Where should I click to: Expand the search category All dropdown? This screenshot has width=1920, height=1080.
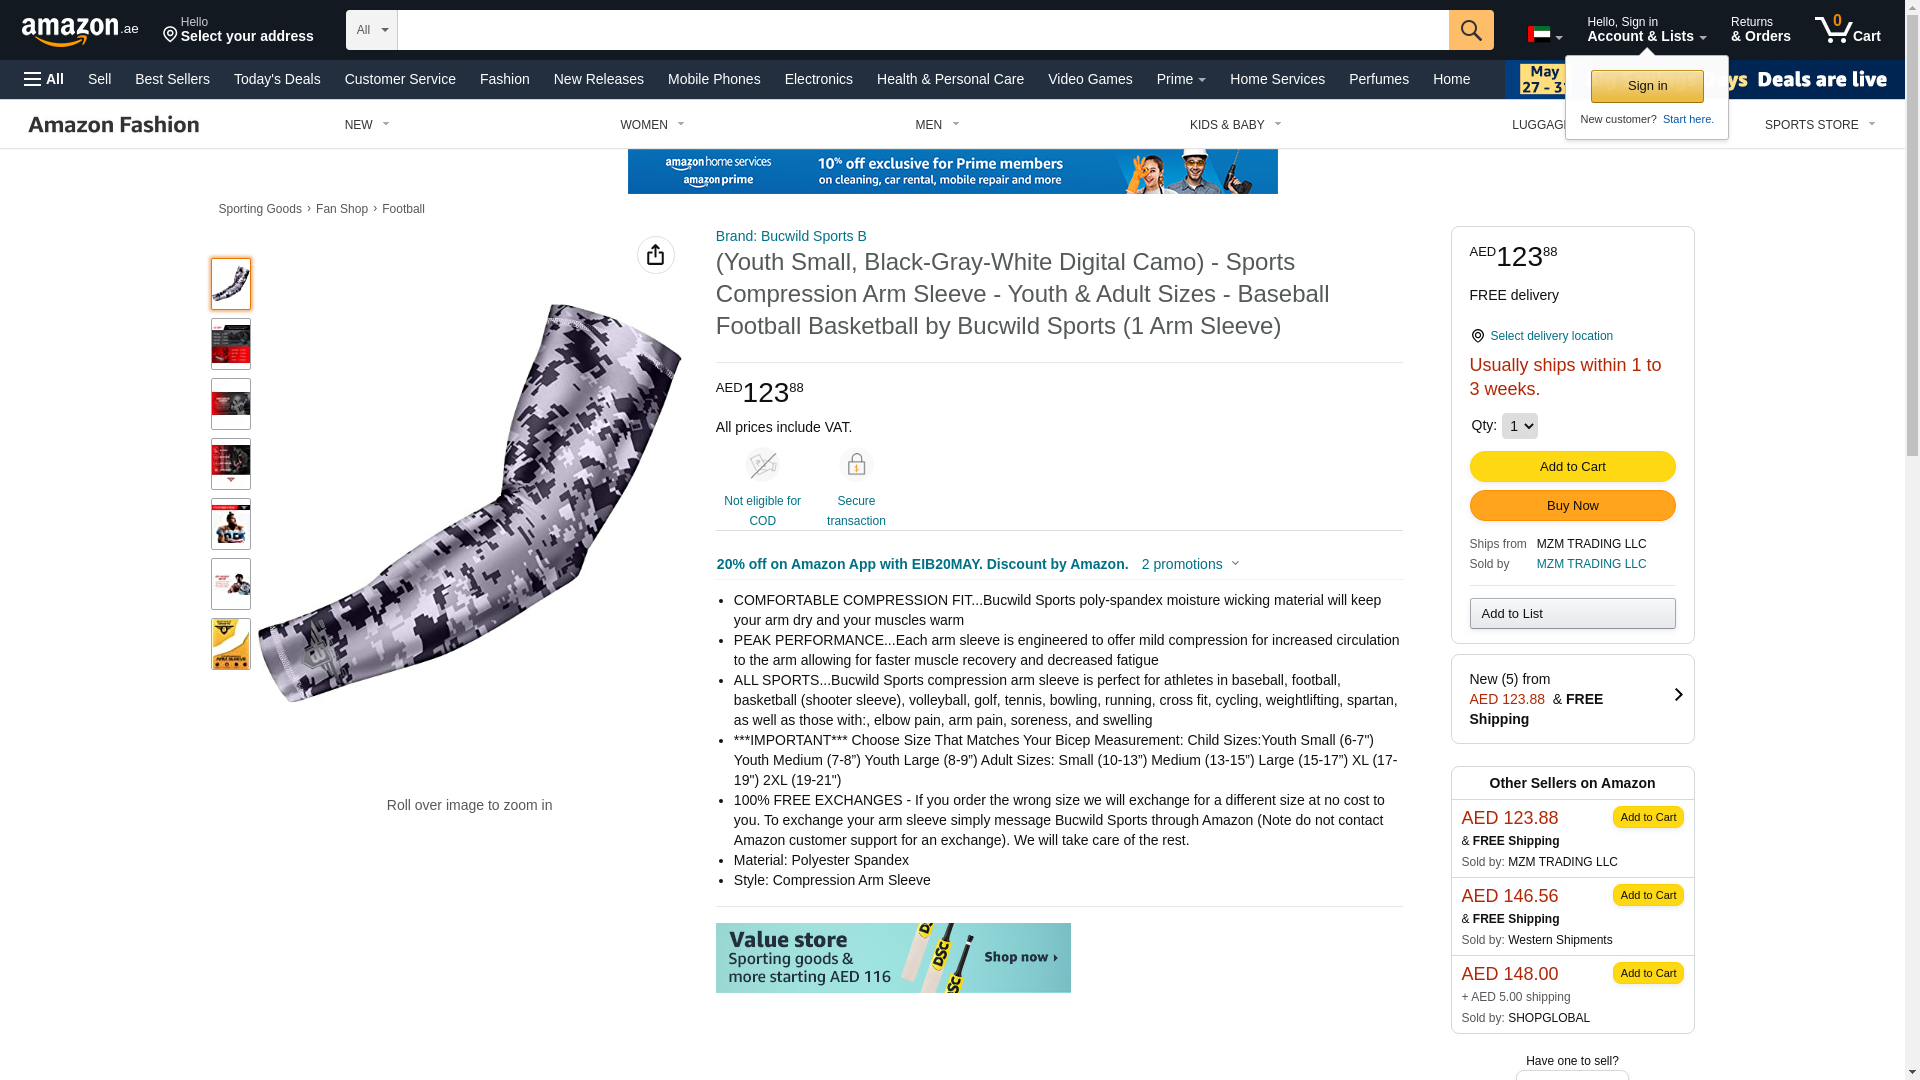tap(372, 30)
